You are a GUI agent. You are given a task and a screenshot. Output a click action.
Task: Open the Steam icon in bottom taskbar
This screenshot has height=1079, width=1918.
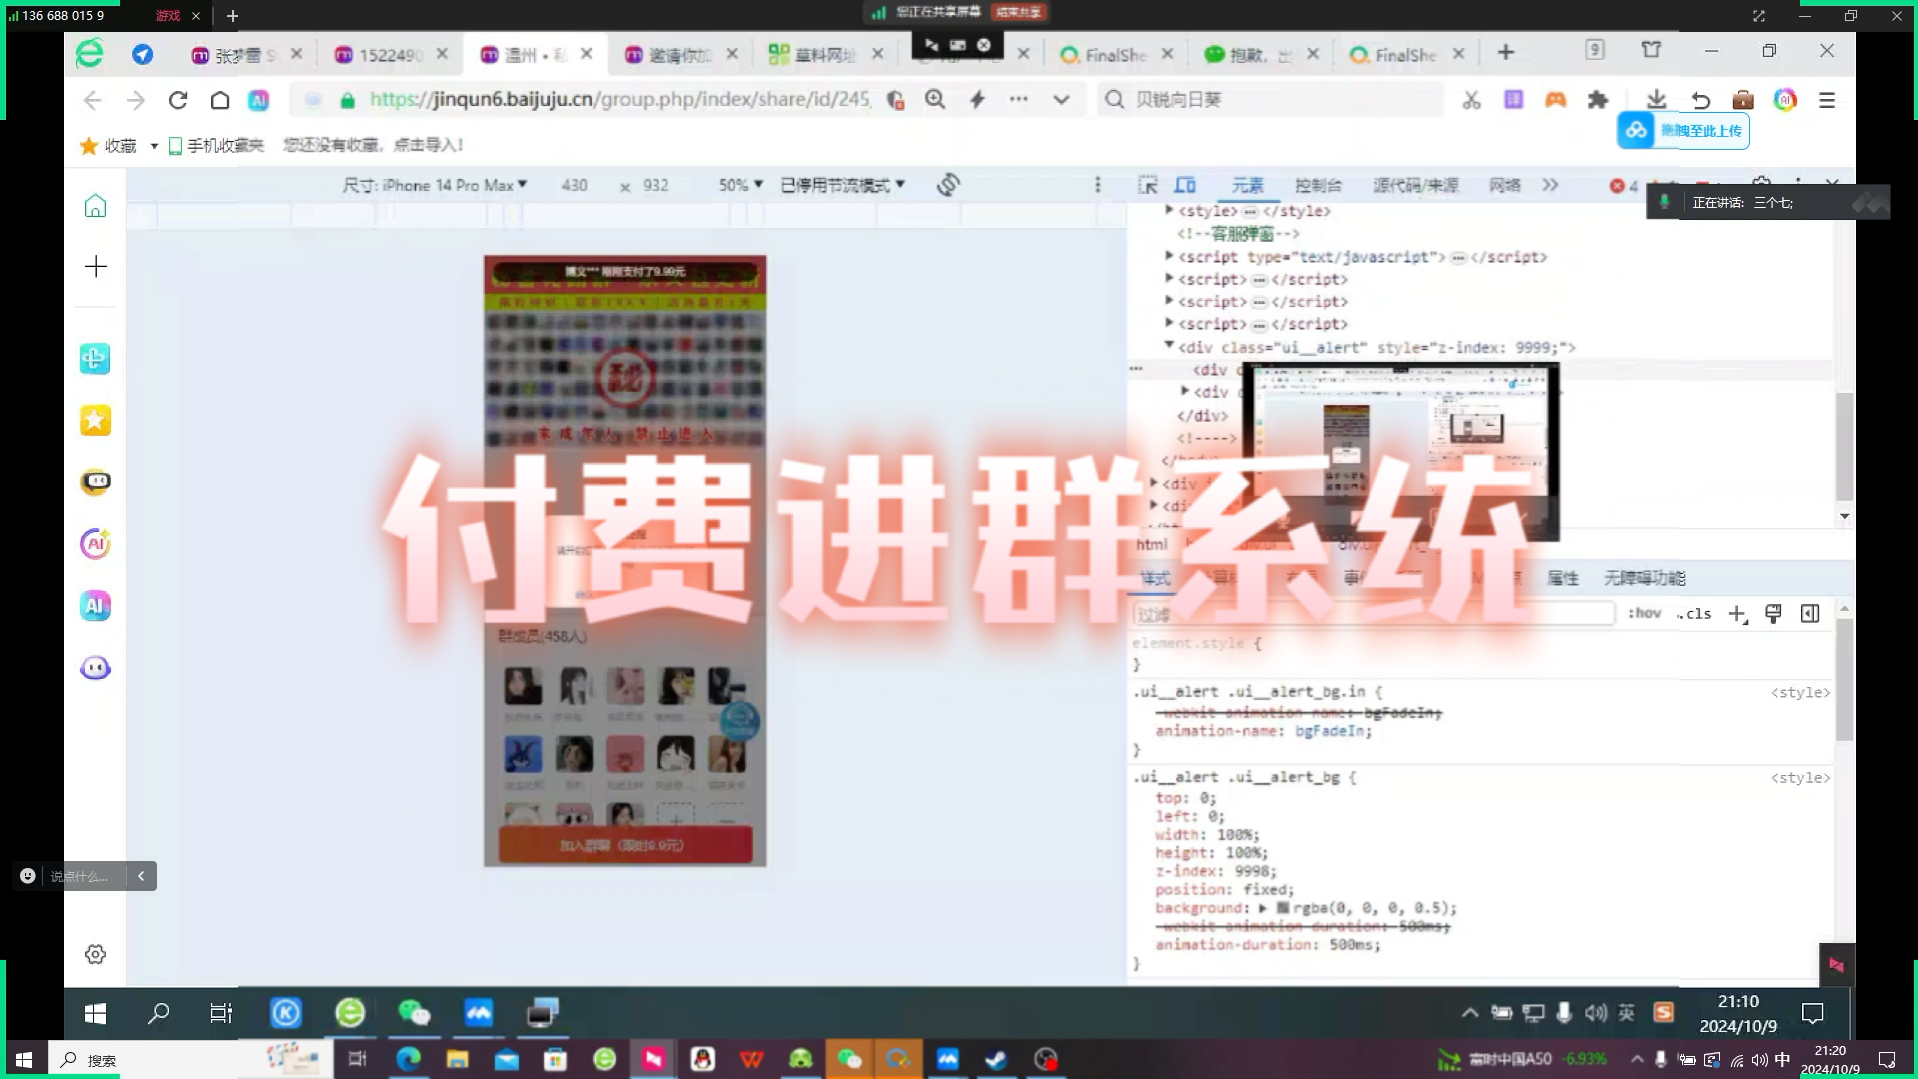tap(996, 1059)
